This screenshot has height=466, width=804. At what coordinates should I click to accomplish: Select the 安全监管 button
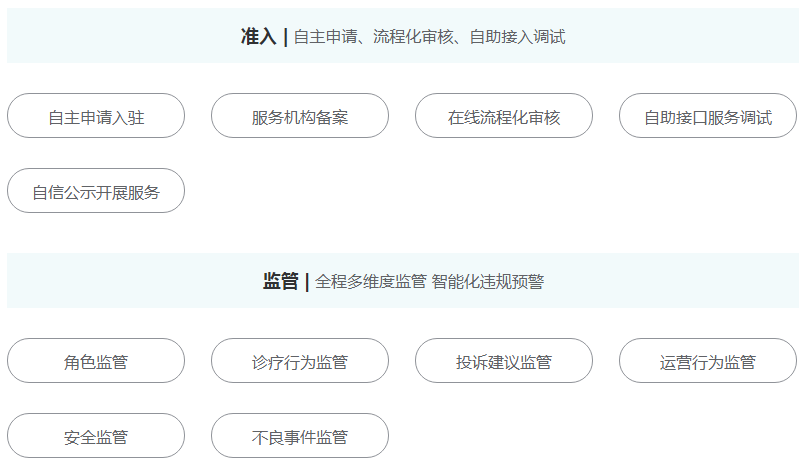(x=96, y=436)
